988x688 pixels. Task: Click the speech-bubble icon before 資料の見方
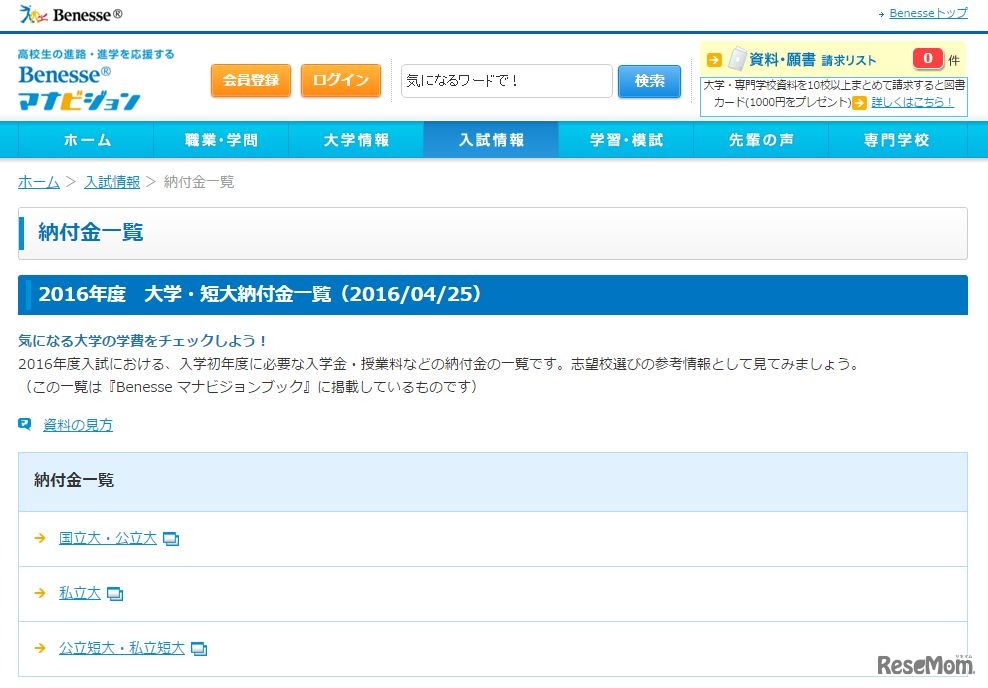click(x=27, y=424)
